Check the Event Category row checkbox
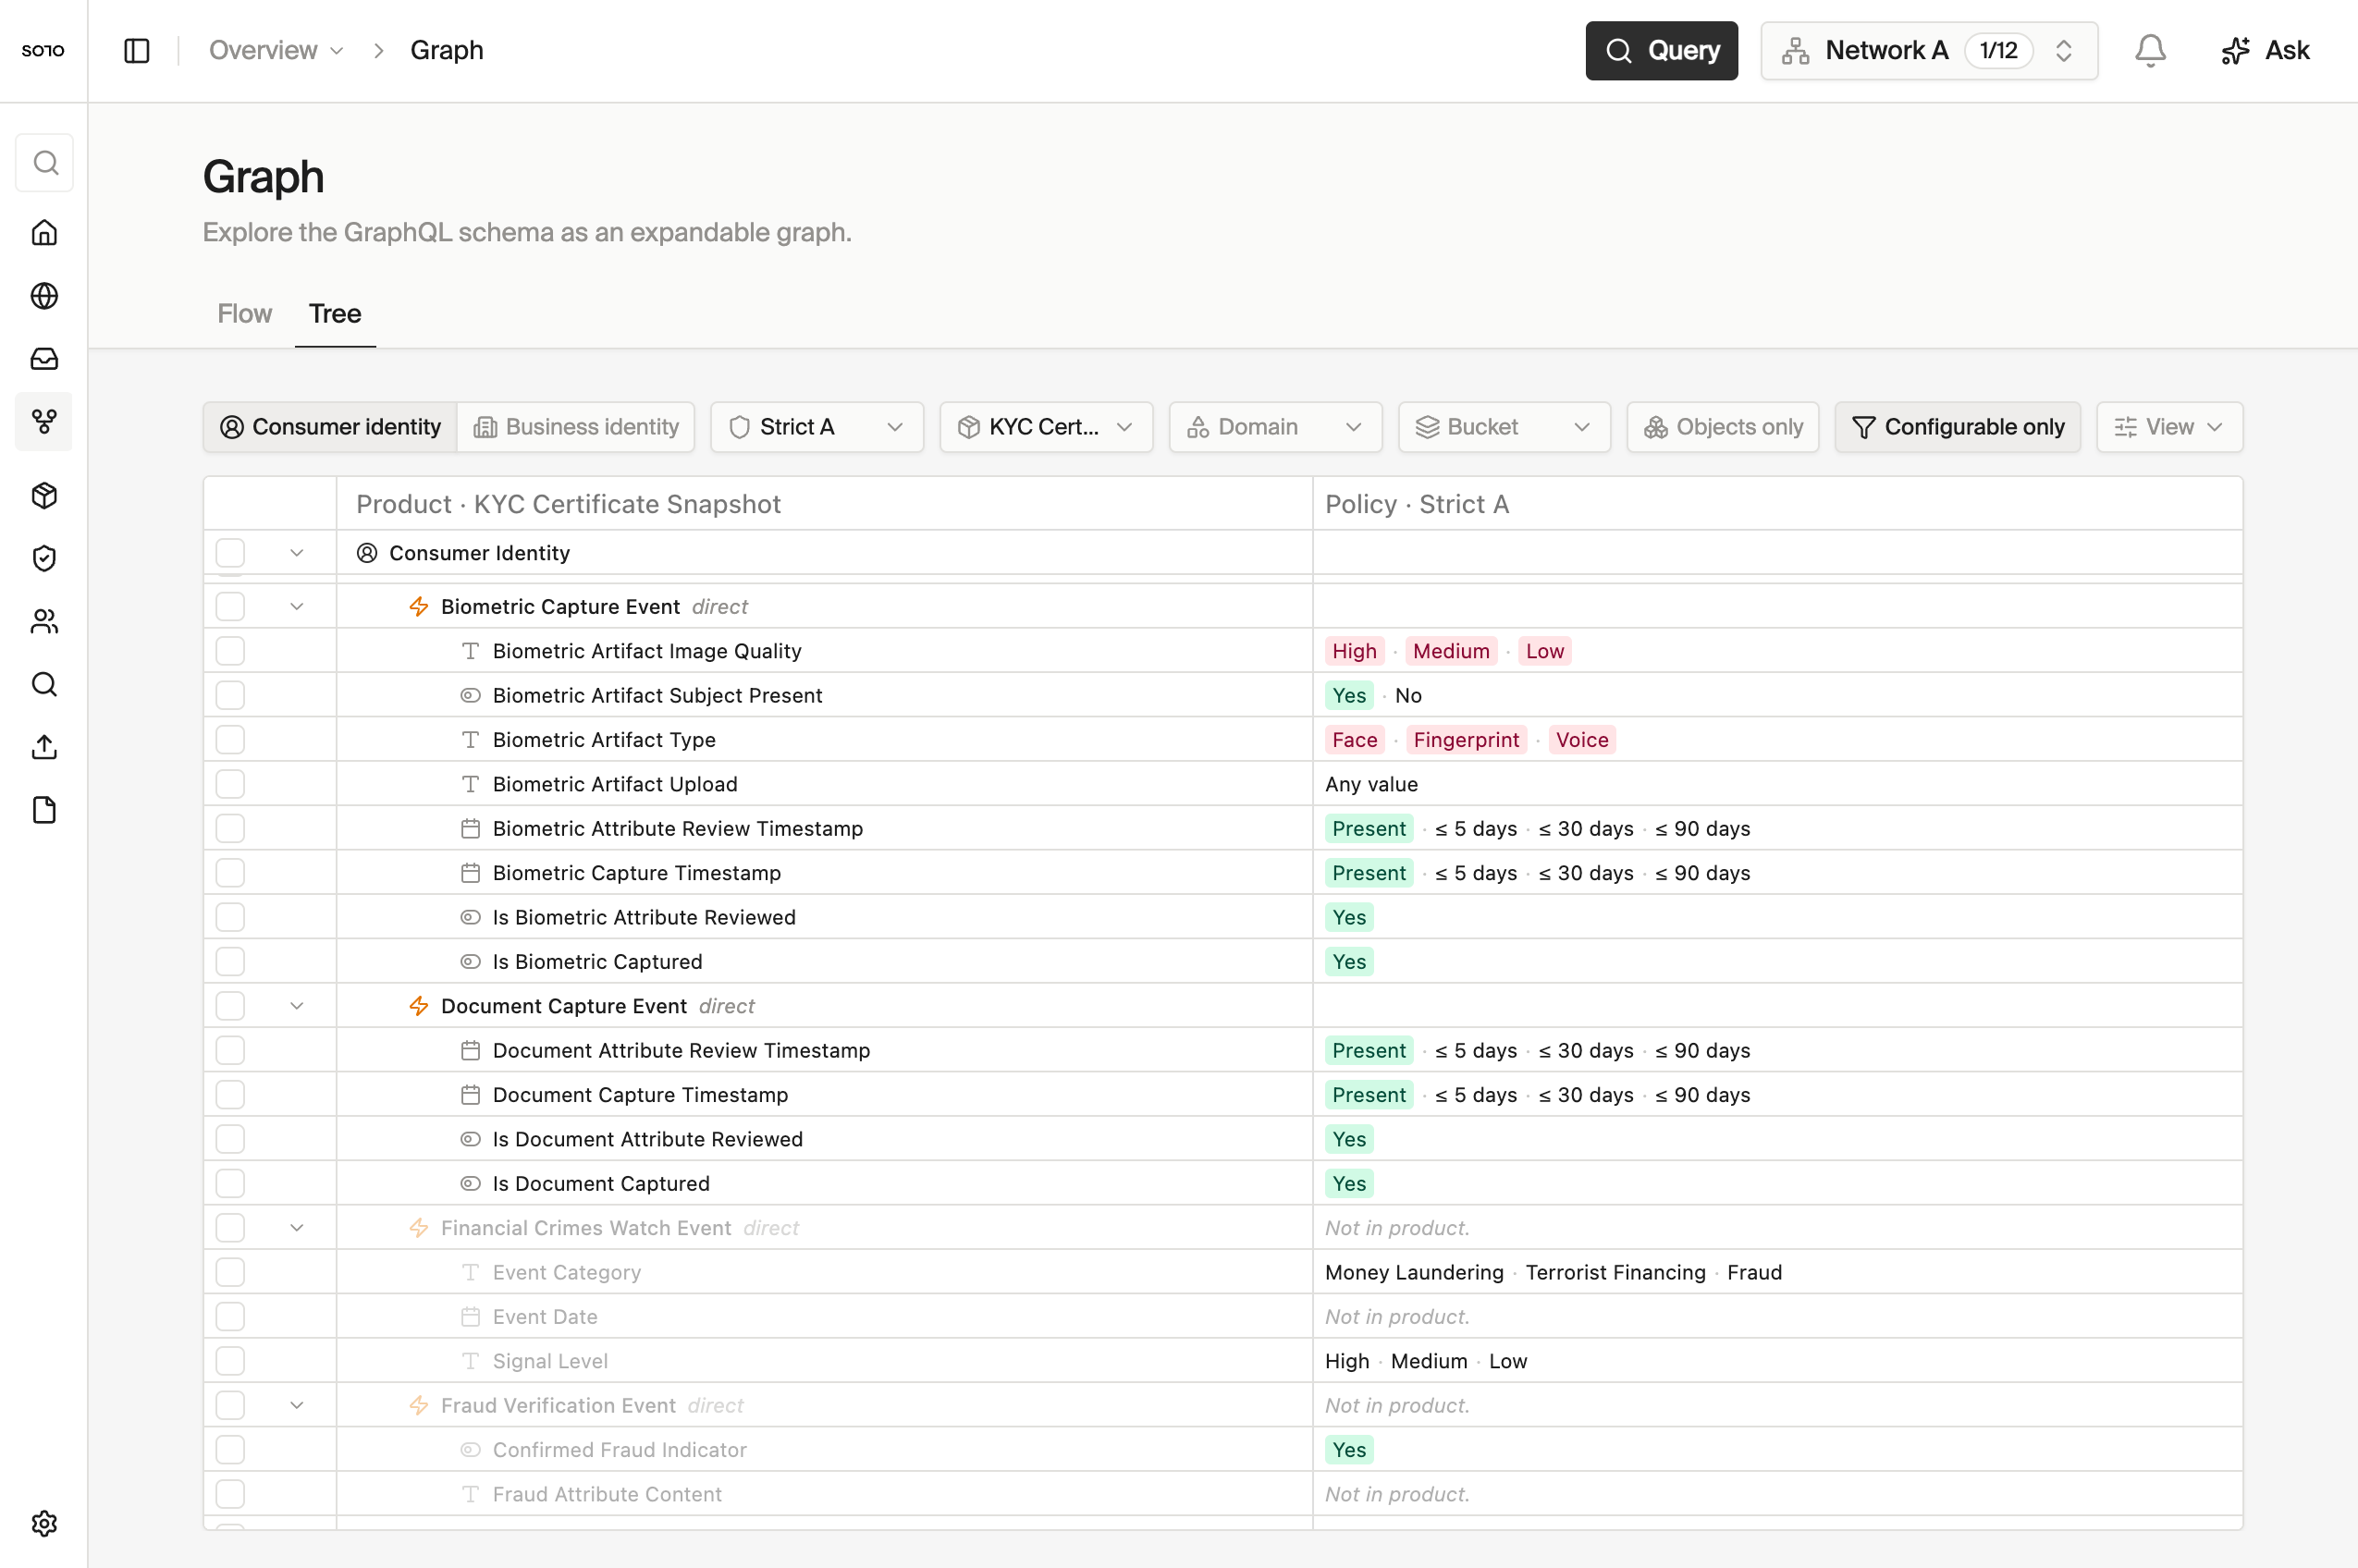The width and height of the screenshot is (2358, 1568). click(x=230, y=1273)
